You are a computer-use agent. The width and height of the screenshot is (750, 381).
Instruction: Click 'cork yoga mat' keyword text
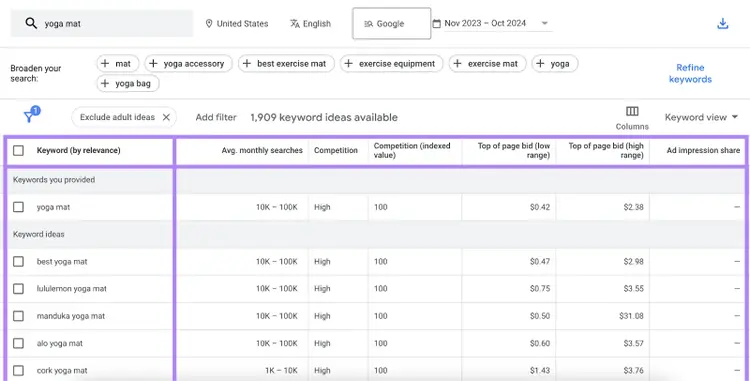tap(62, 370)
